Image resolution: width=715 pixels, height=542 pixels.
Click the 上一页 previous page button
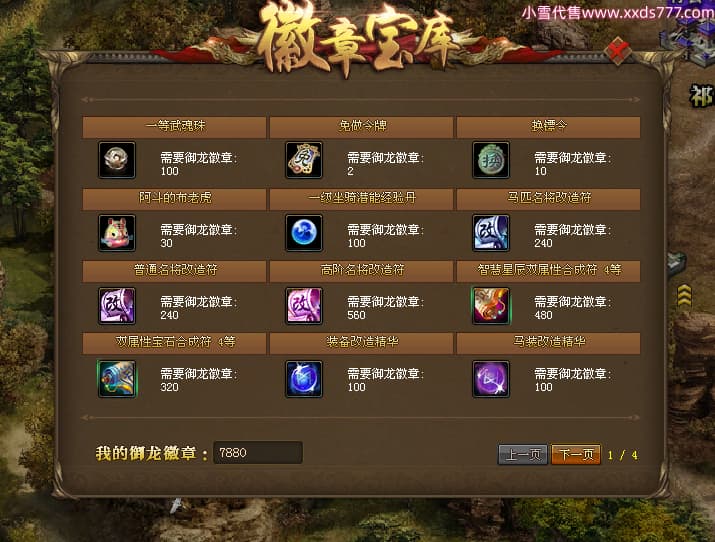pyautogui.click(x=523, y=454)
